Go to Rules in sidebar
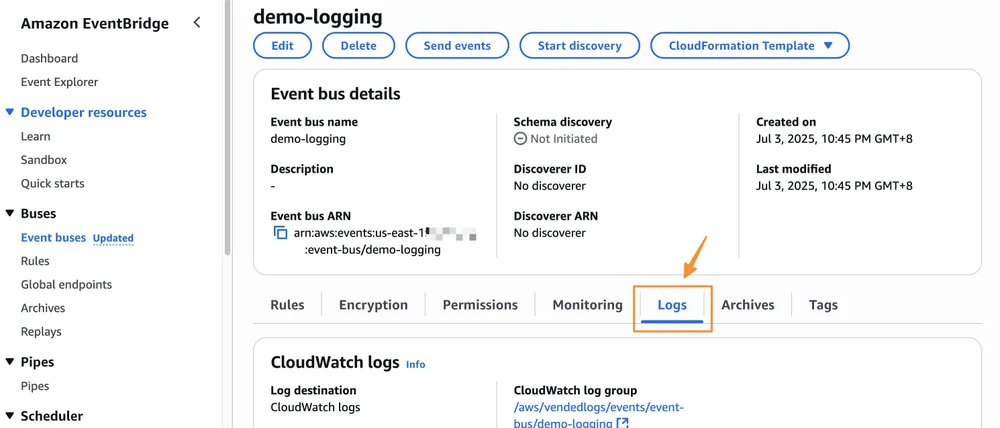The width and height of the screenshot is (1000, 428). [x=35, y=261]
